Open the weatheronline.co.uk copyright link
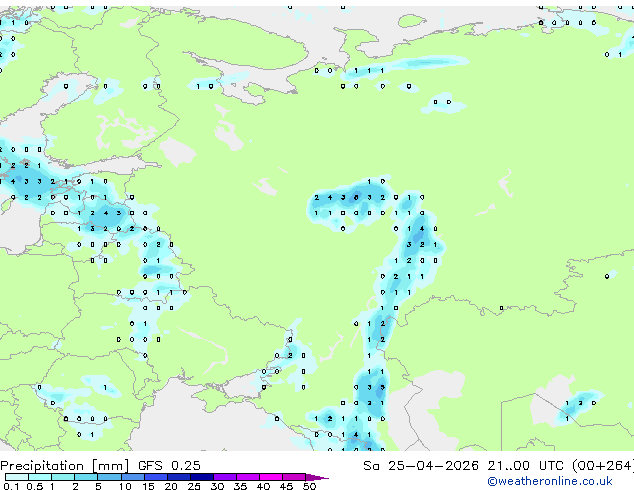Viewport: 634px width, 490px height. click(x=550, y=481)
